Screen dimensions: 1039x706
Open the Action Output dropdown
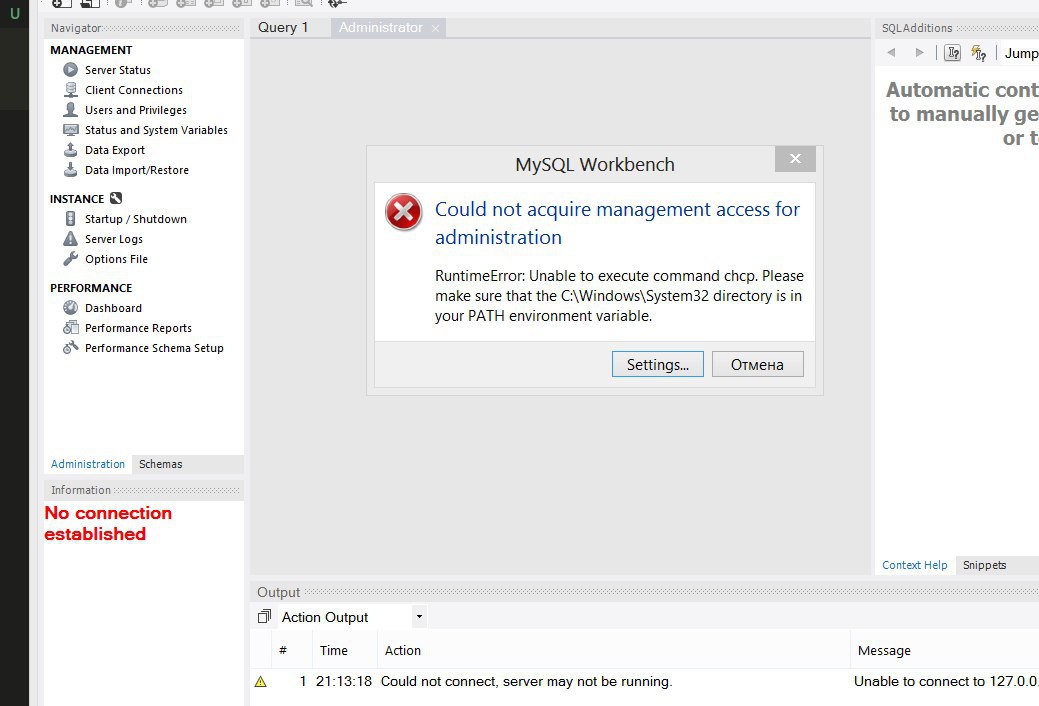pos(419,617)
